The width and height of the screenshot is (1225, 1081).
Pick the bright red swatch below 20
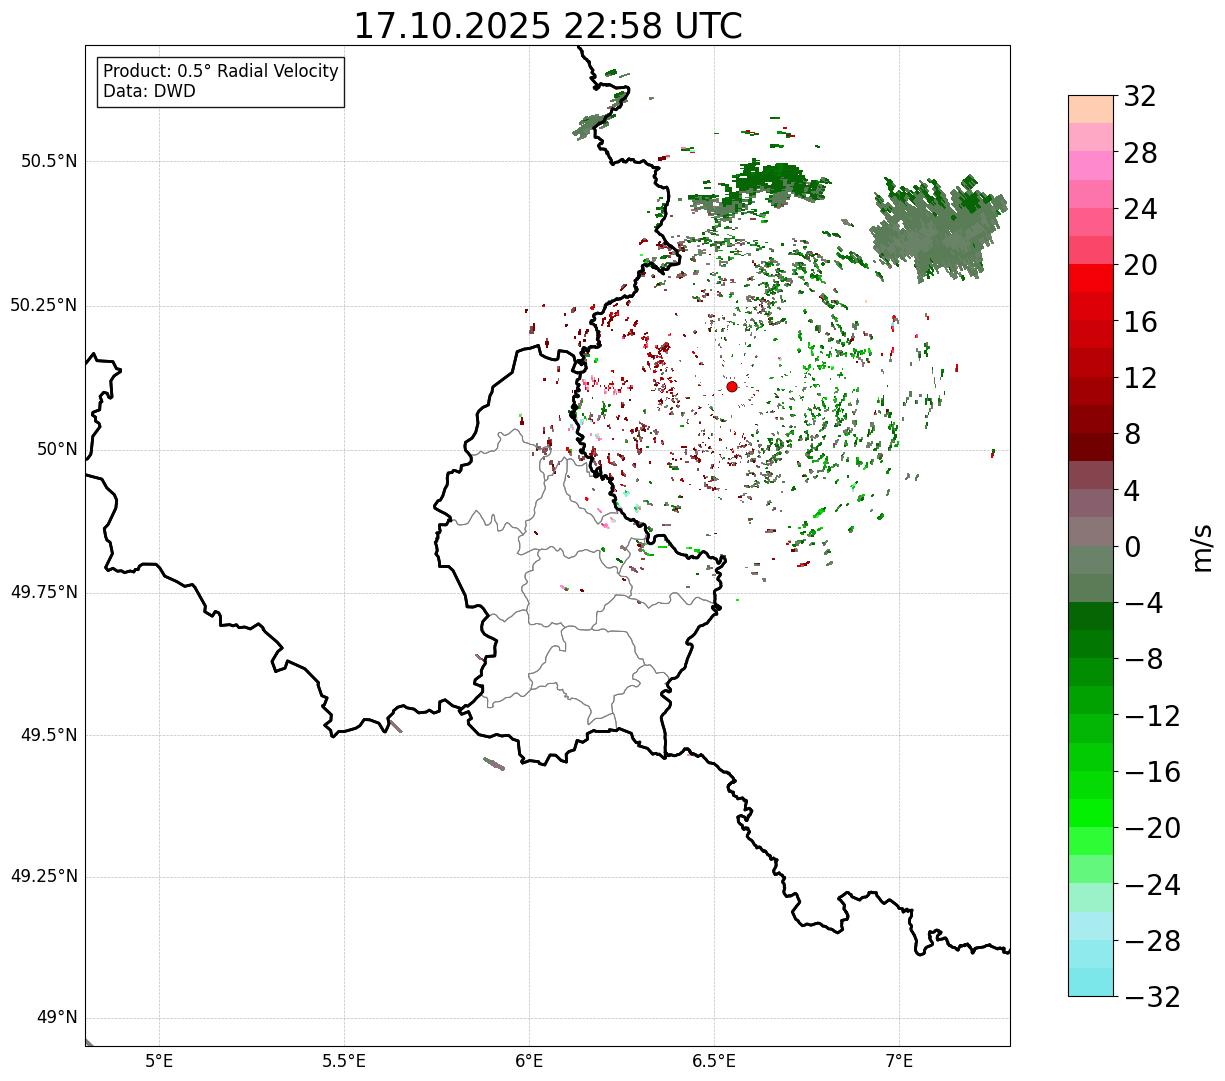coord(1090,278)
